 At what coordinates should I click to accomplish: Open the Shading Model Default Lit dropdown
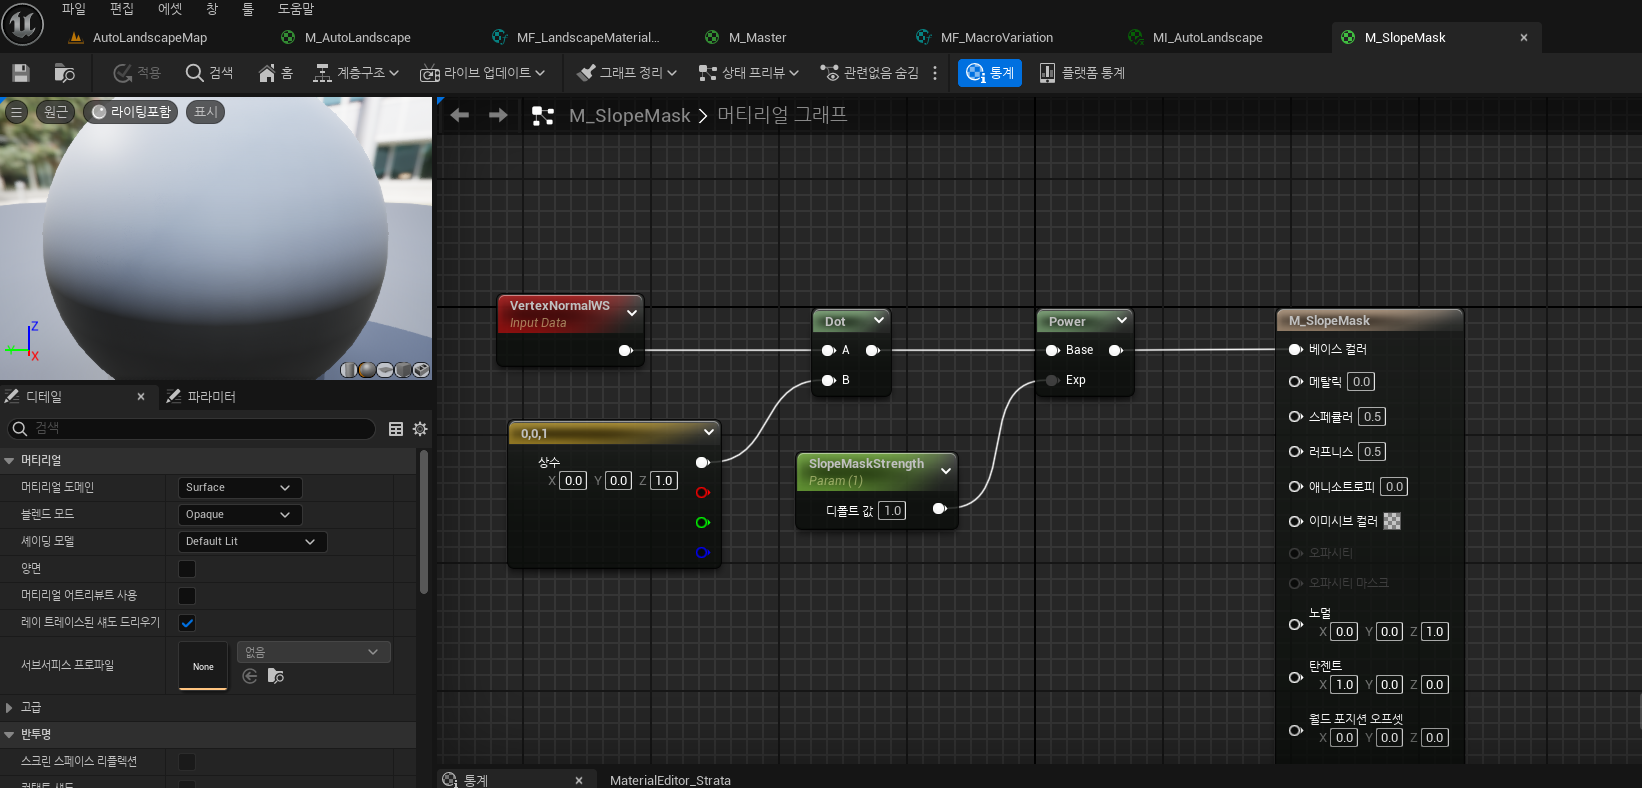pos(252,542)
